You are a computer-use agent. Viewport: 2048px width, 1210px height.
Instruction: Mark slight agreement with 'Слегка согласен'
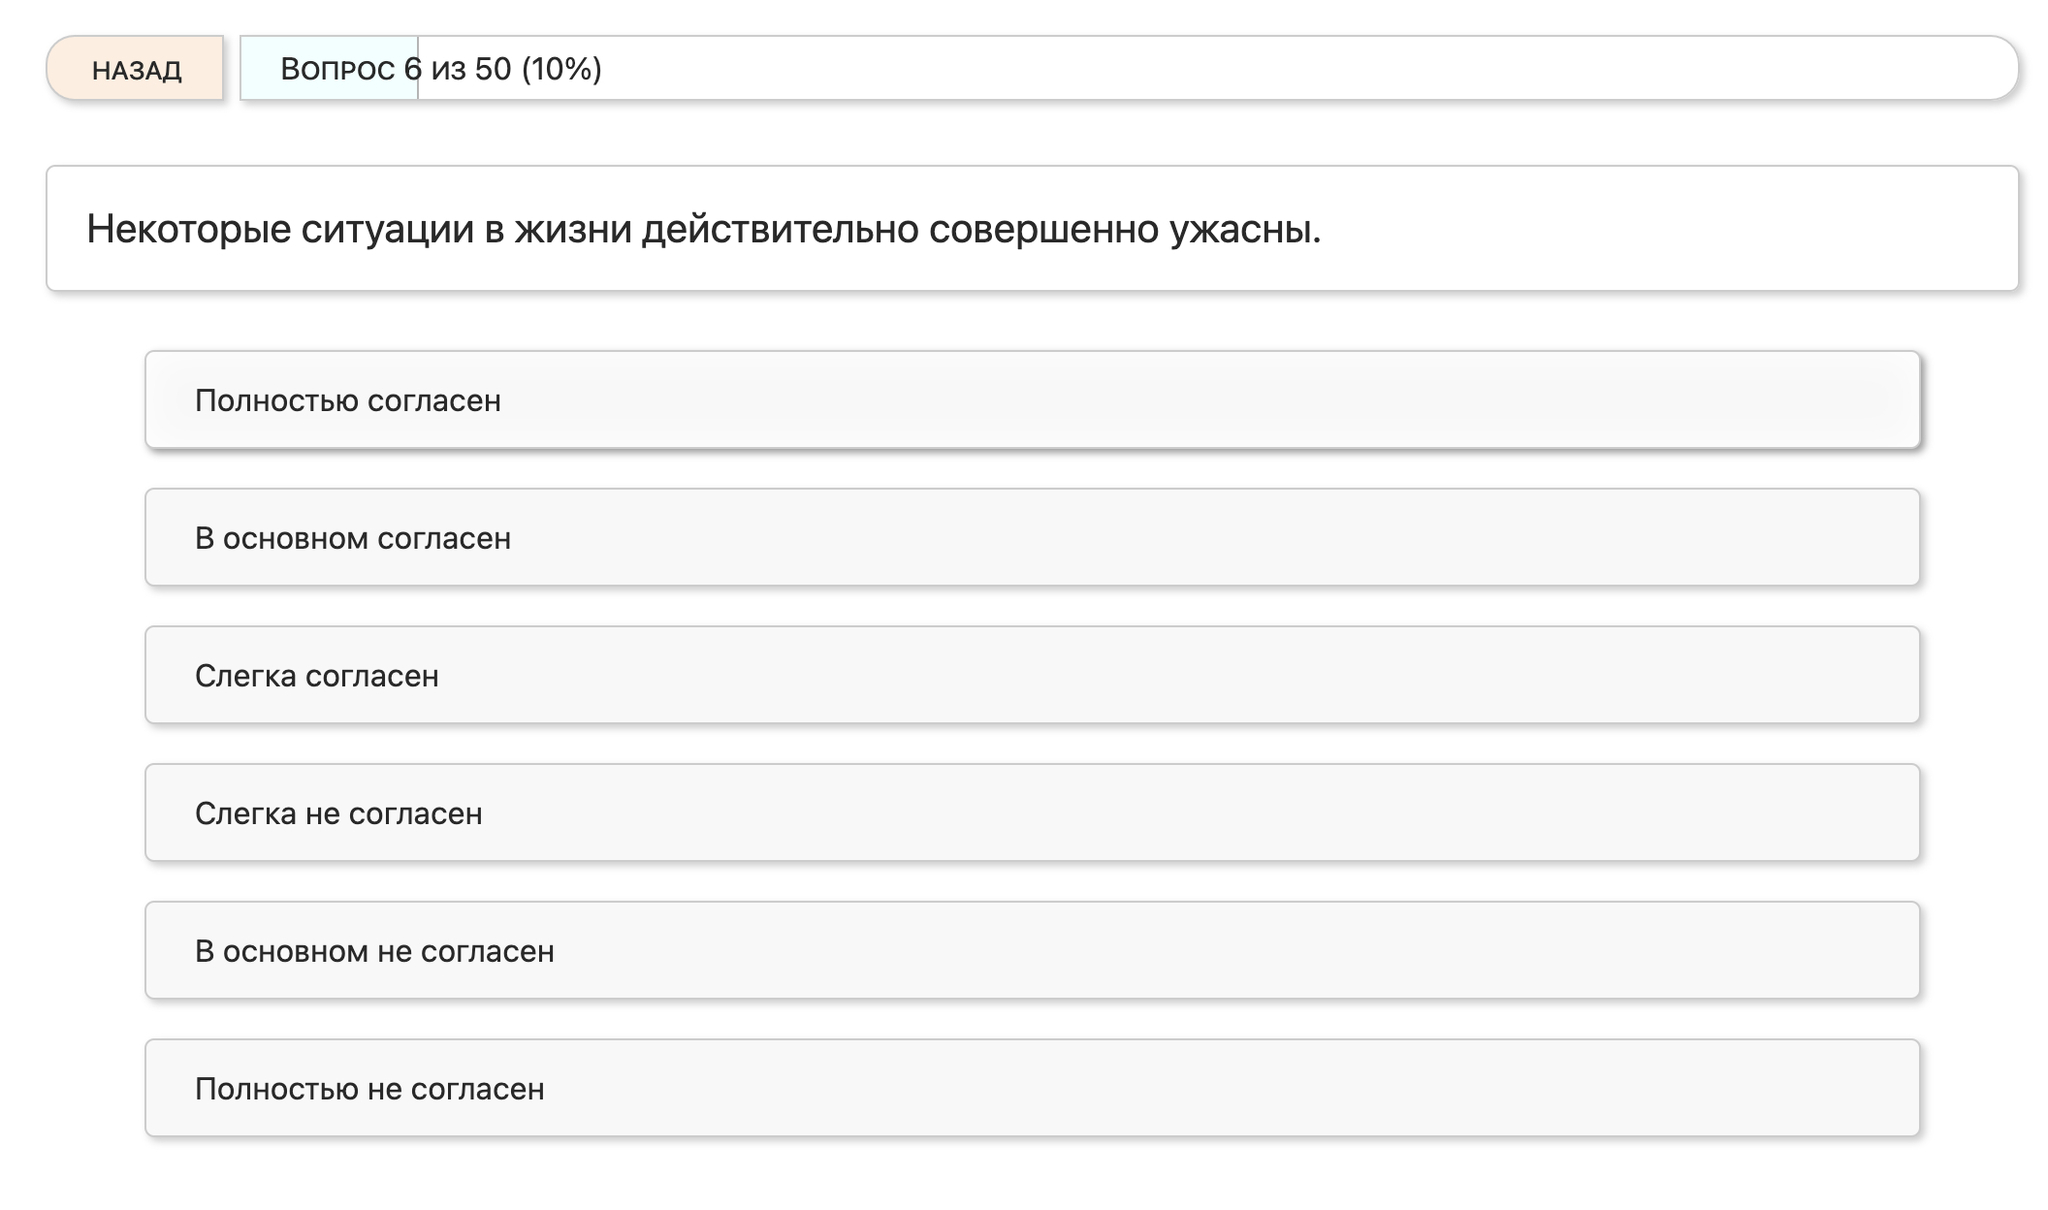tap(1031, 675)
